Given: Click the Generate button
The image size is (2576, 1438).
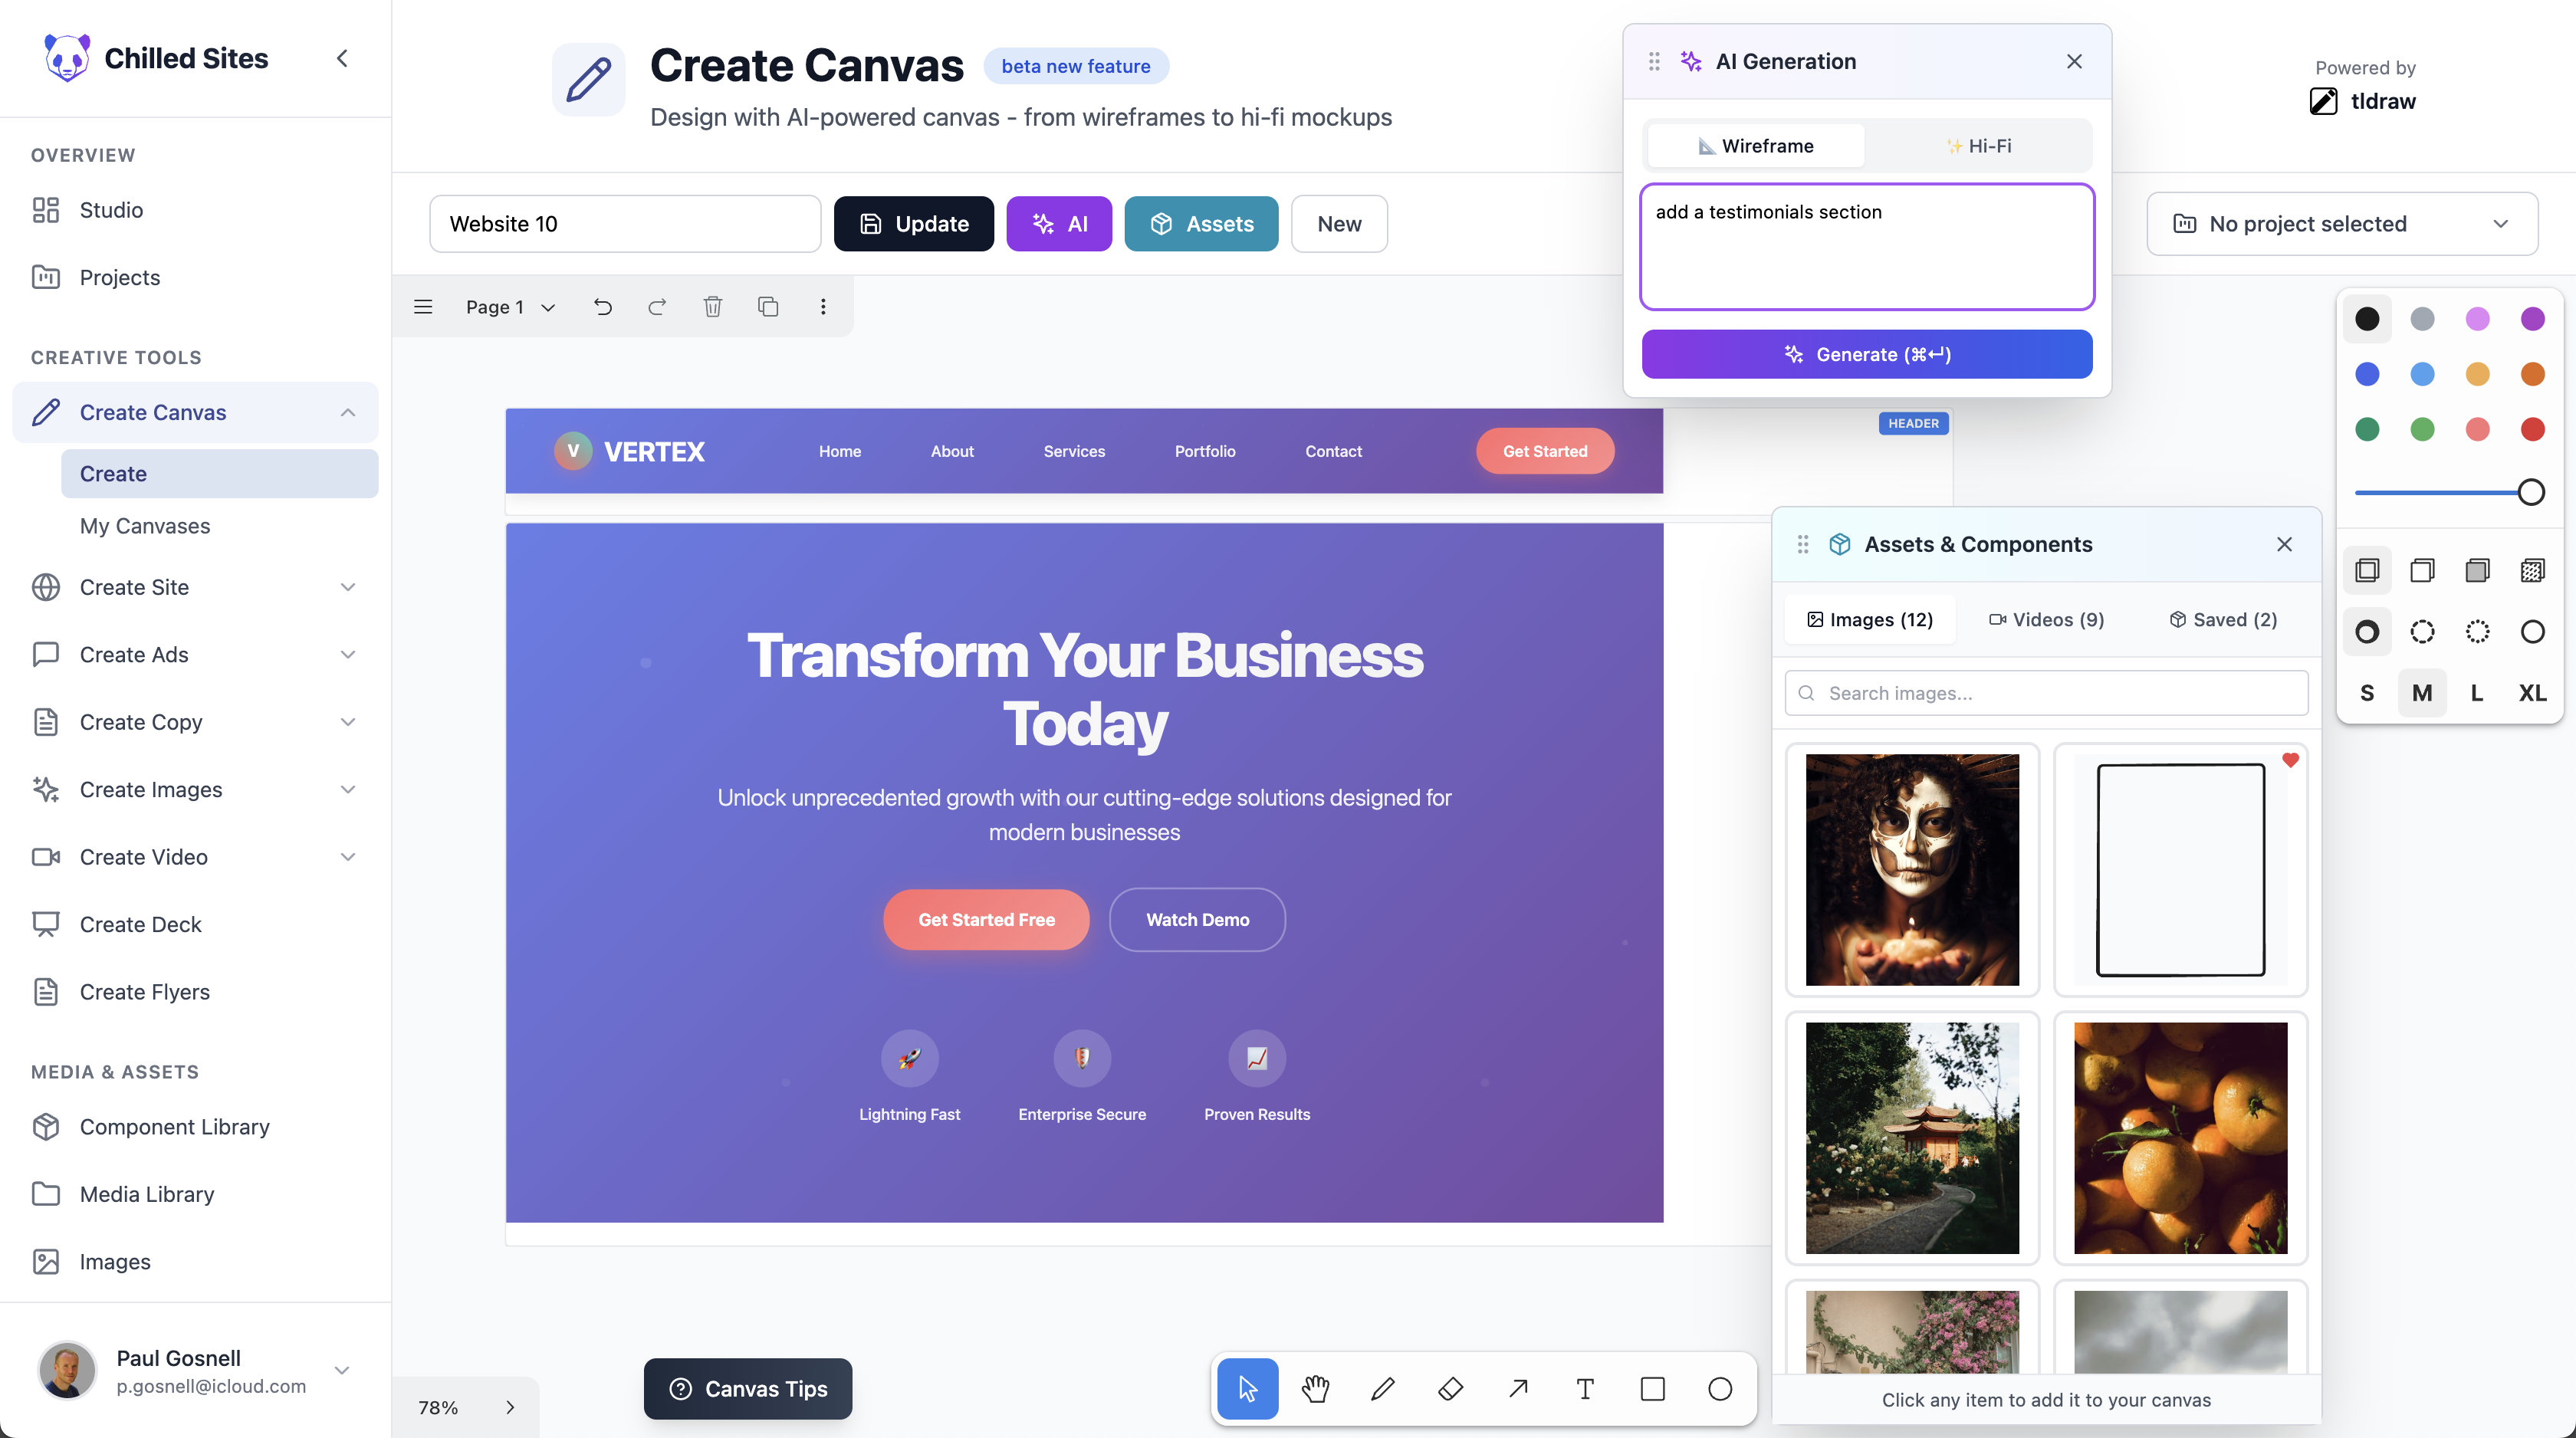Looking at the screenshot, I should [1866, 355].
